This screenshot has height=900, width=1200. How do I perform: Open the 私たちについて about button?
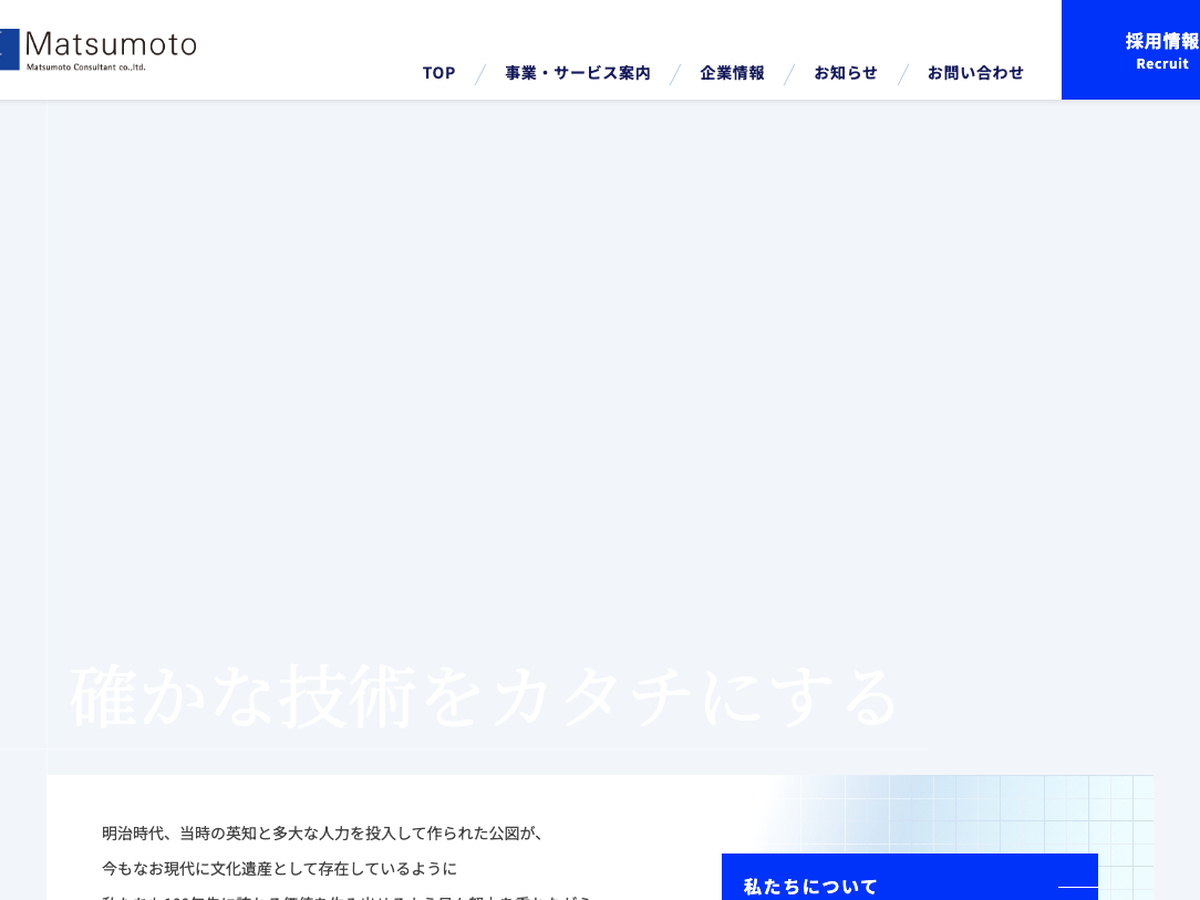(x=810, y=885)
